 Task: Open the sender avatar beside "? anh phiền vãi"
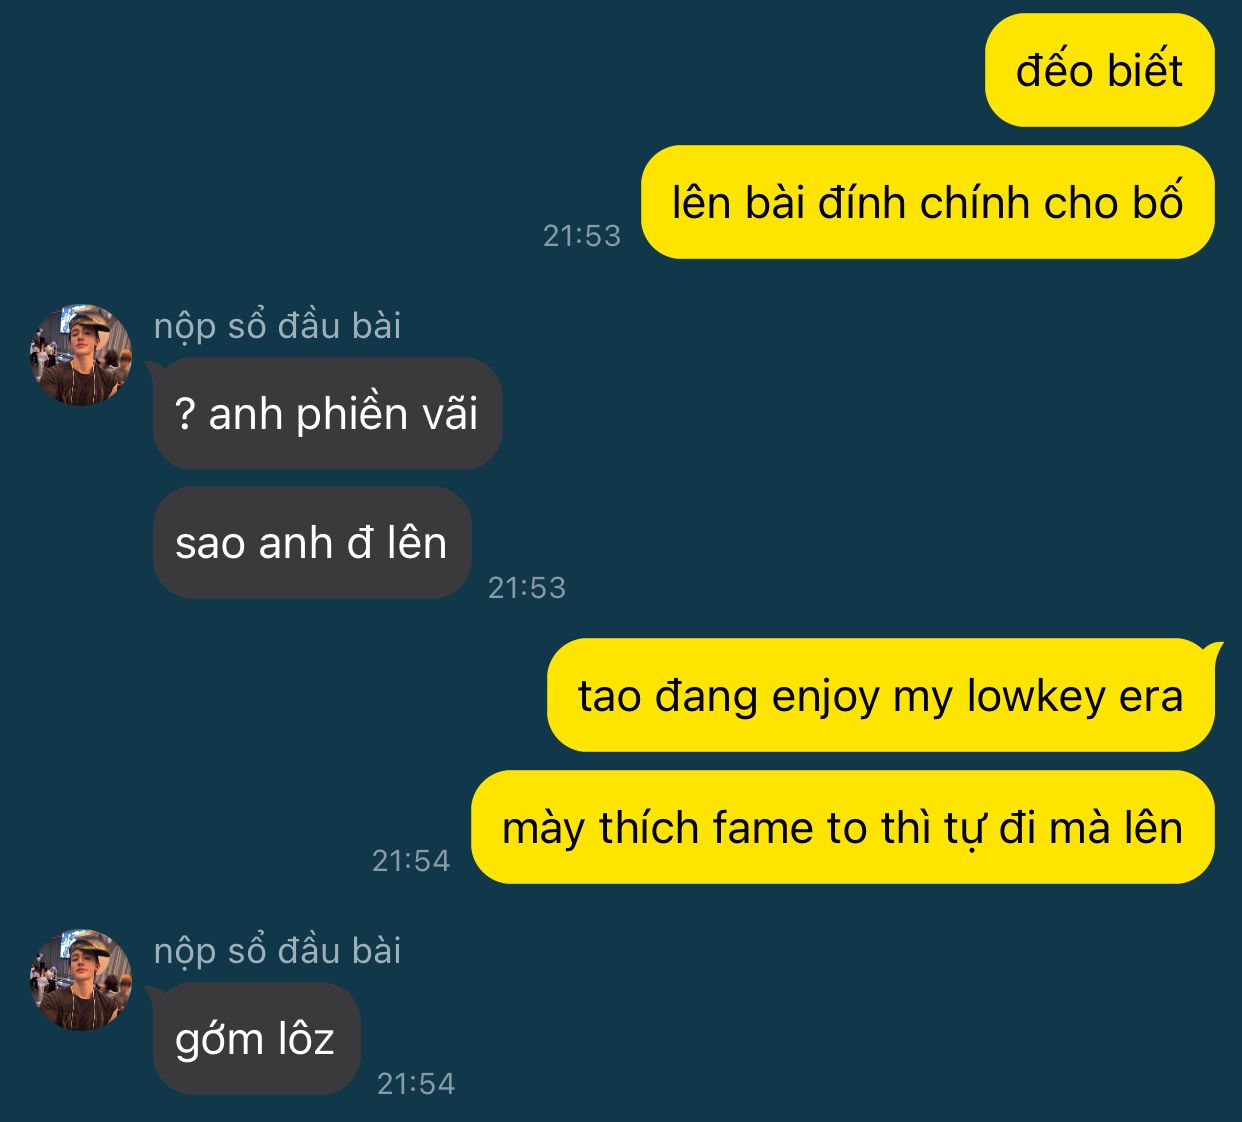[x=81, y=355]
